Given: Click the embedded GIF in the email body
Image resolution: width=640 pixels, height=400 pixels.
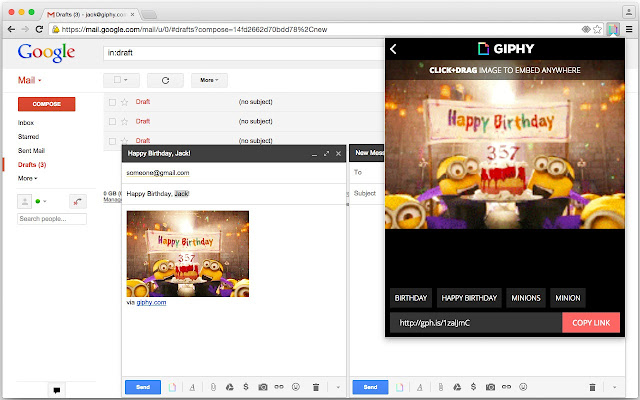Looking at the screenshot, I should click(x=188, y=254).
